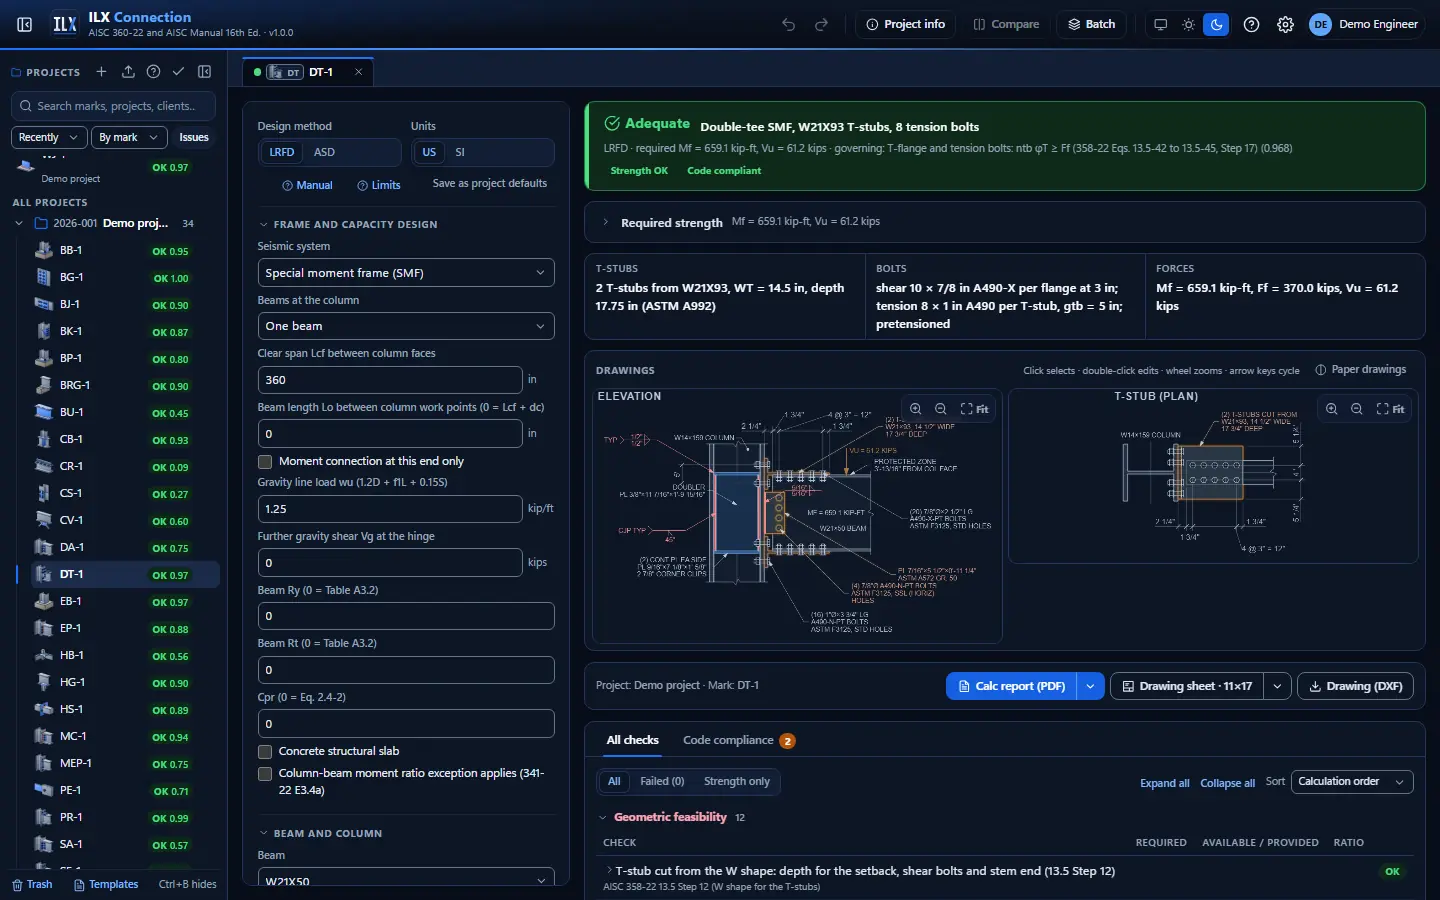Focus the search marks, projects, clients field
Screen dimensions: 1440x900
(115, 106)
